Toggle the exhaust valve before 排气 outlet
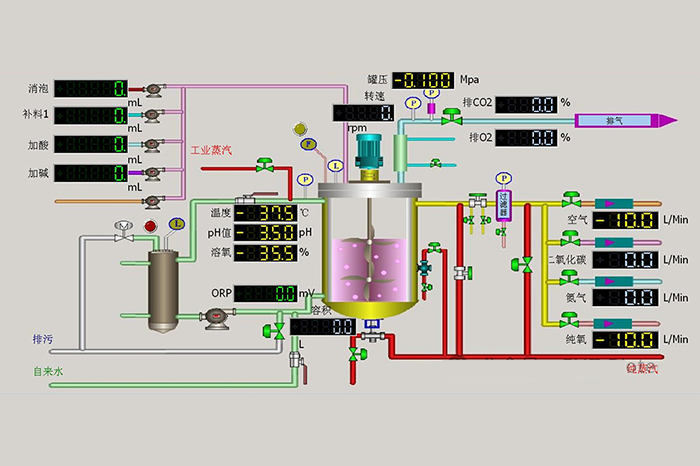The image size is (700, 466). pos(452,117)
